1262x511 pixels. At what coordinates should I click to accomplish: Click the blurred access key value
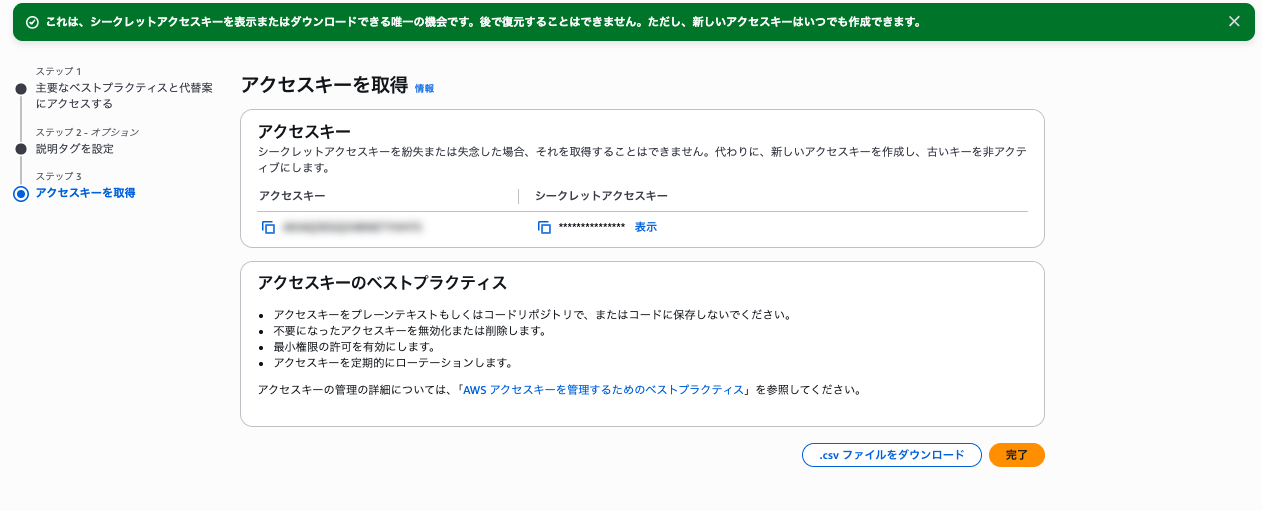click(352, 227)
